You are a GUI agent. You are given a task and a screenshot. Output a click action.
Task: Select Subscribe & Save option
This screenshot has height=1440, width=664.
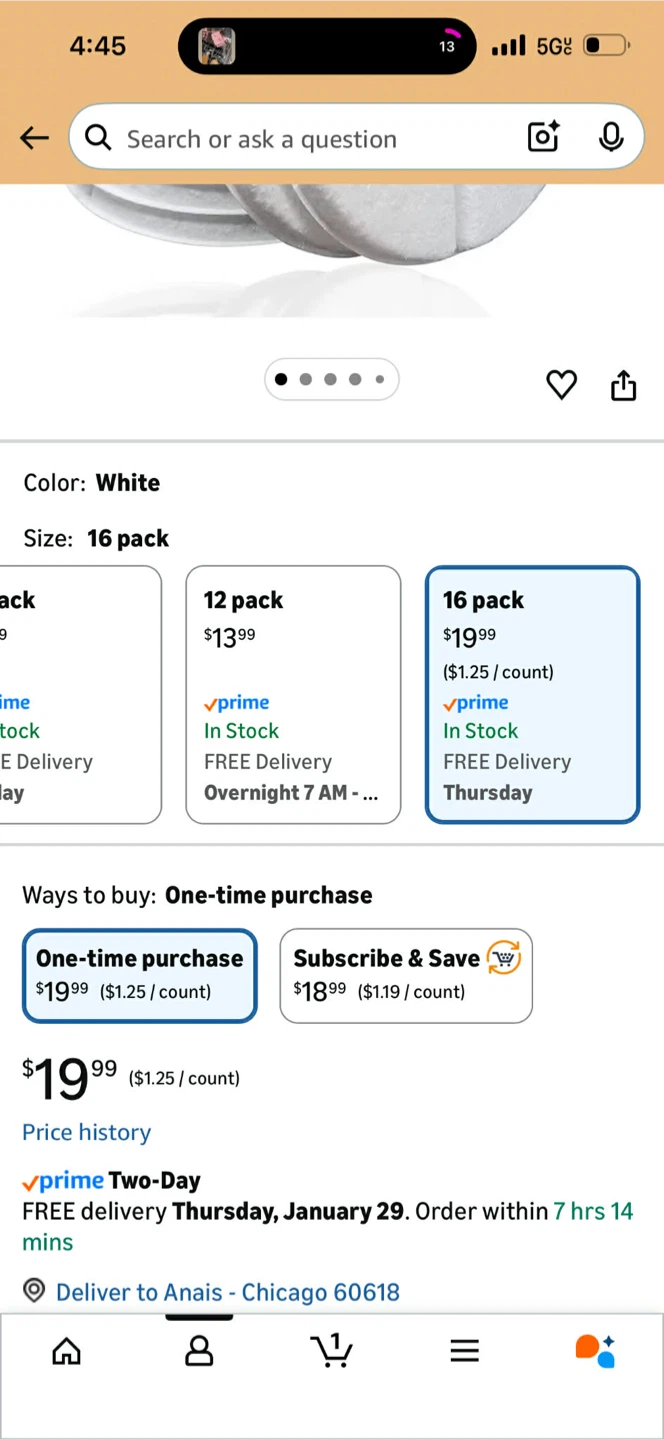pyautogui.click(x=406, y=976)
